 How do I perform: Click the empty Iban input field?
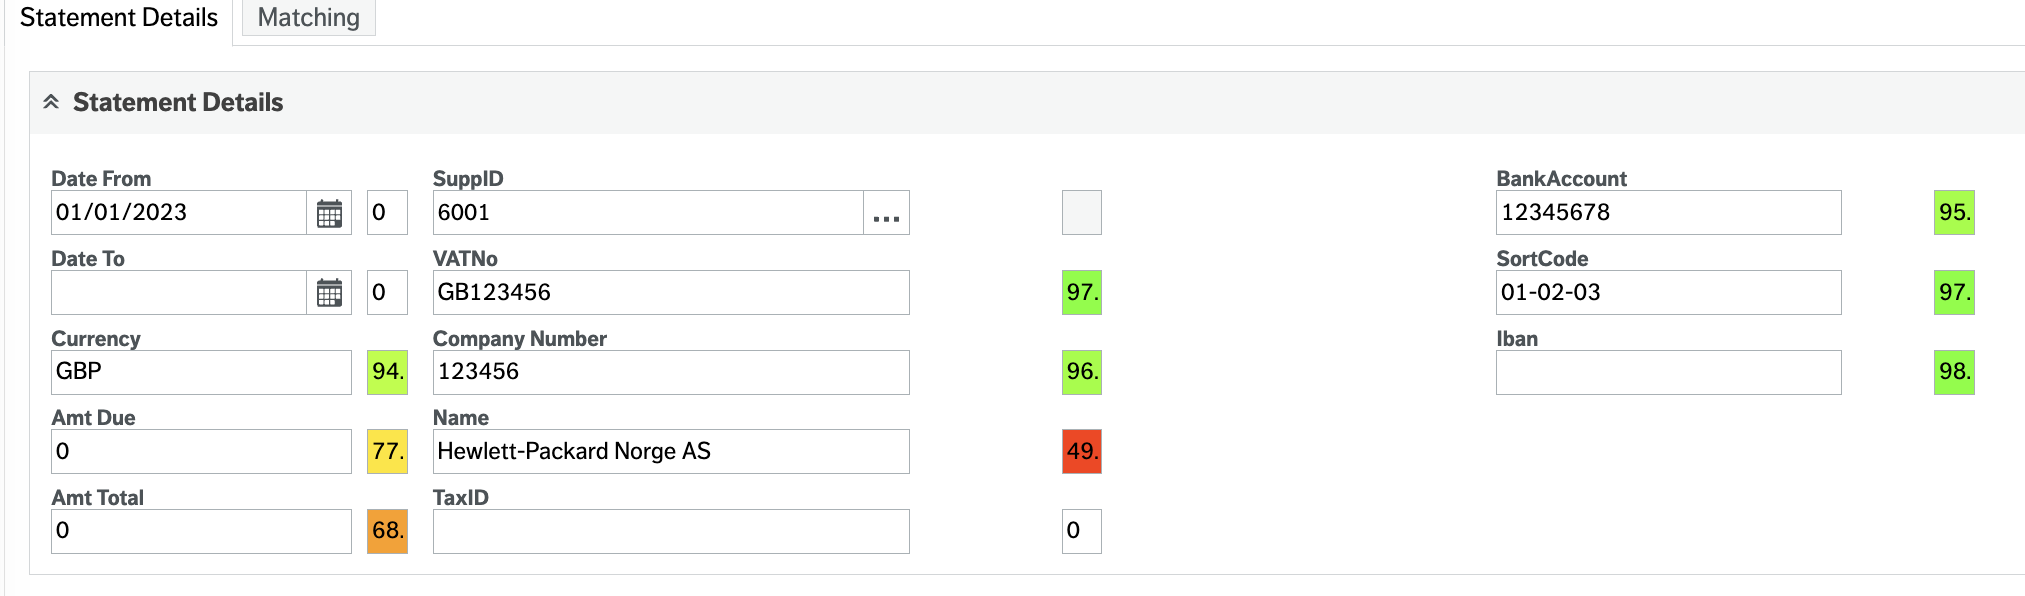tap(1667, 371)
